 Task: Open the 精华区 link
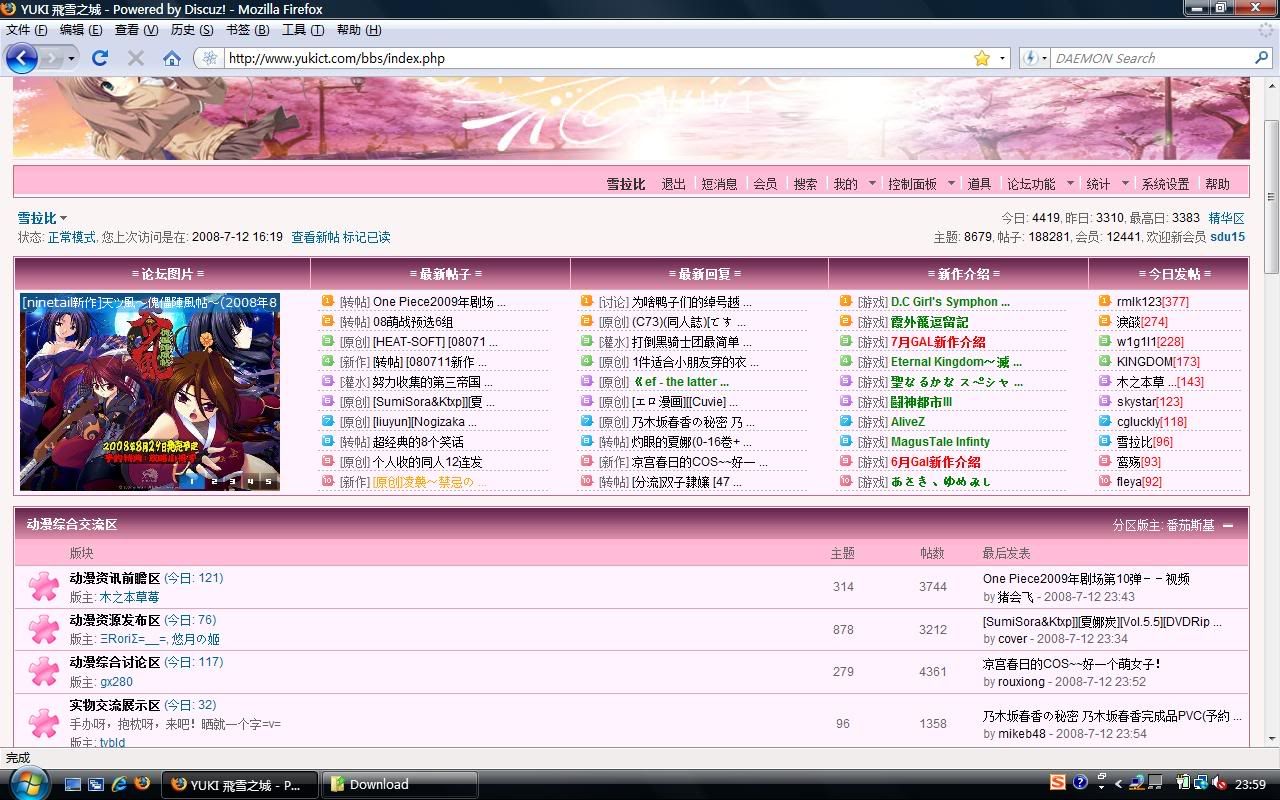(1227, 218)
